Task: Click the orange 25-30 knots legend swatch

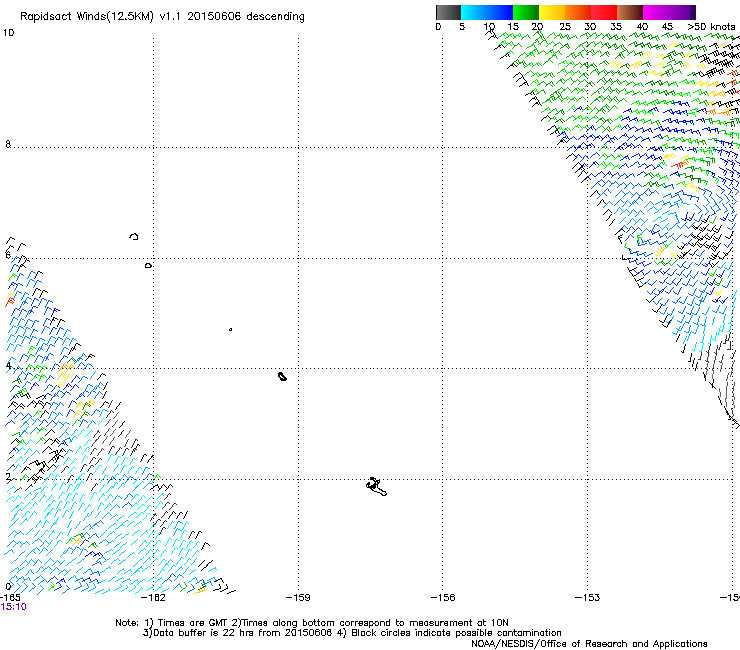Action: click(578, 12)
